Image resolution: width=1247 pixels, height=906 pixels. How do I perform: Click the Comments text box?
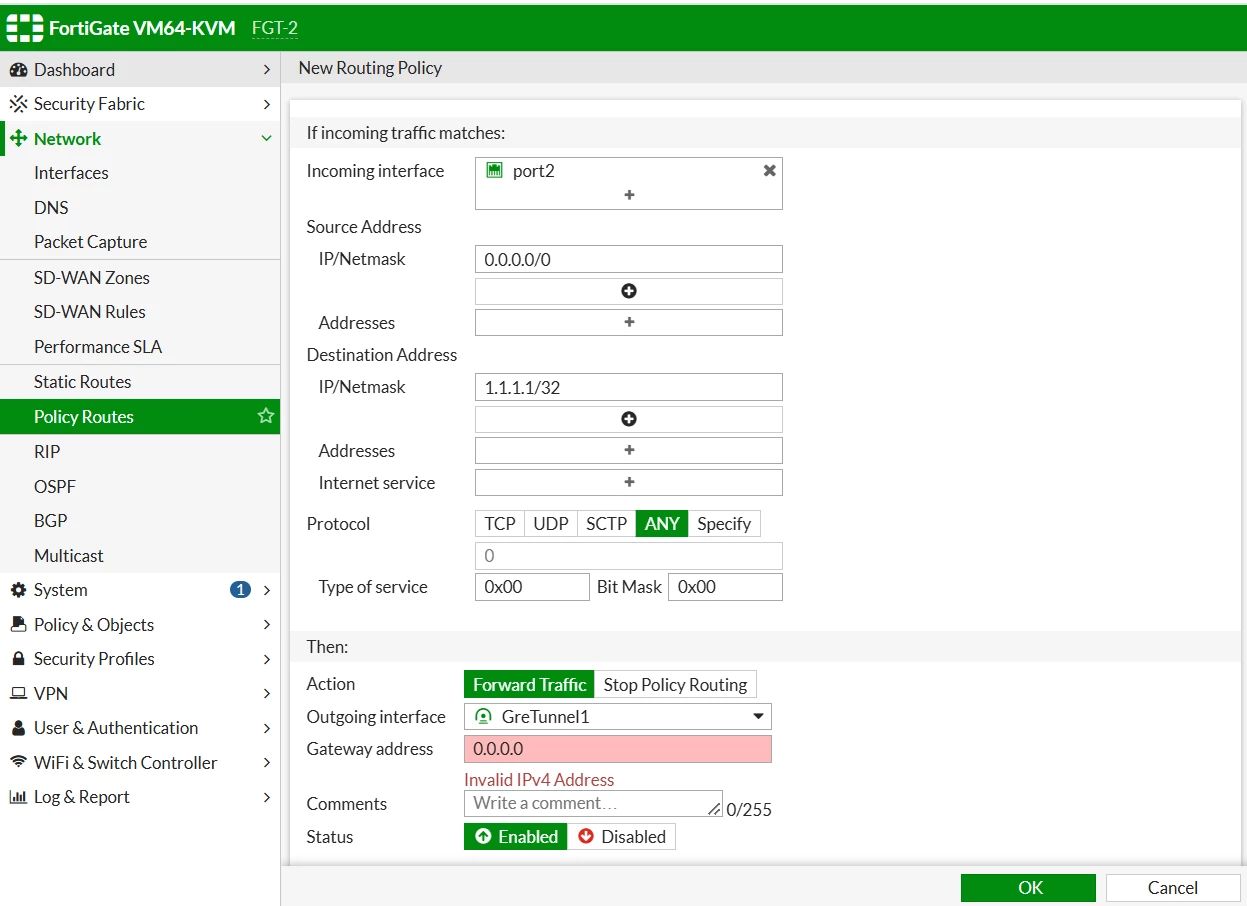[593, 803]
